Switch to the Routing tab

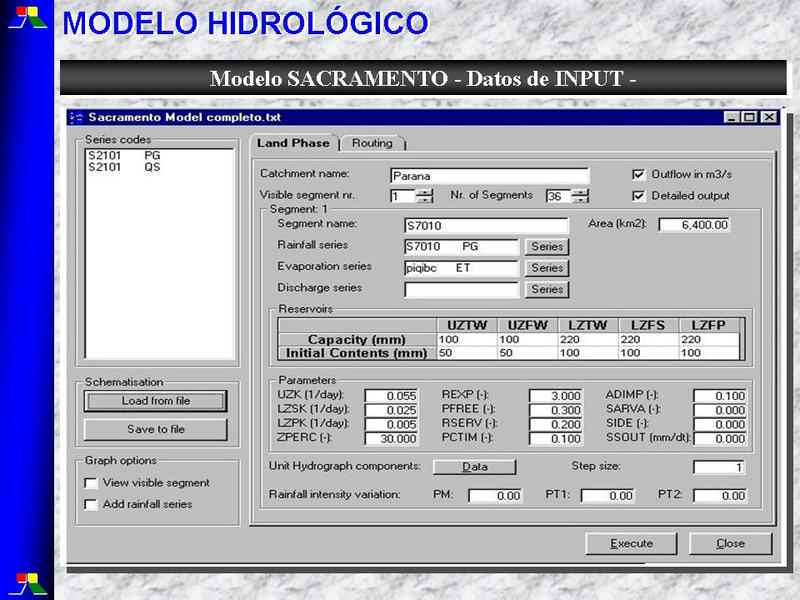(372, 143)
